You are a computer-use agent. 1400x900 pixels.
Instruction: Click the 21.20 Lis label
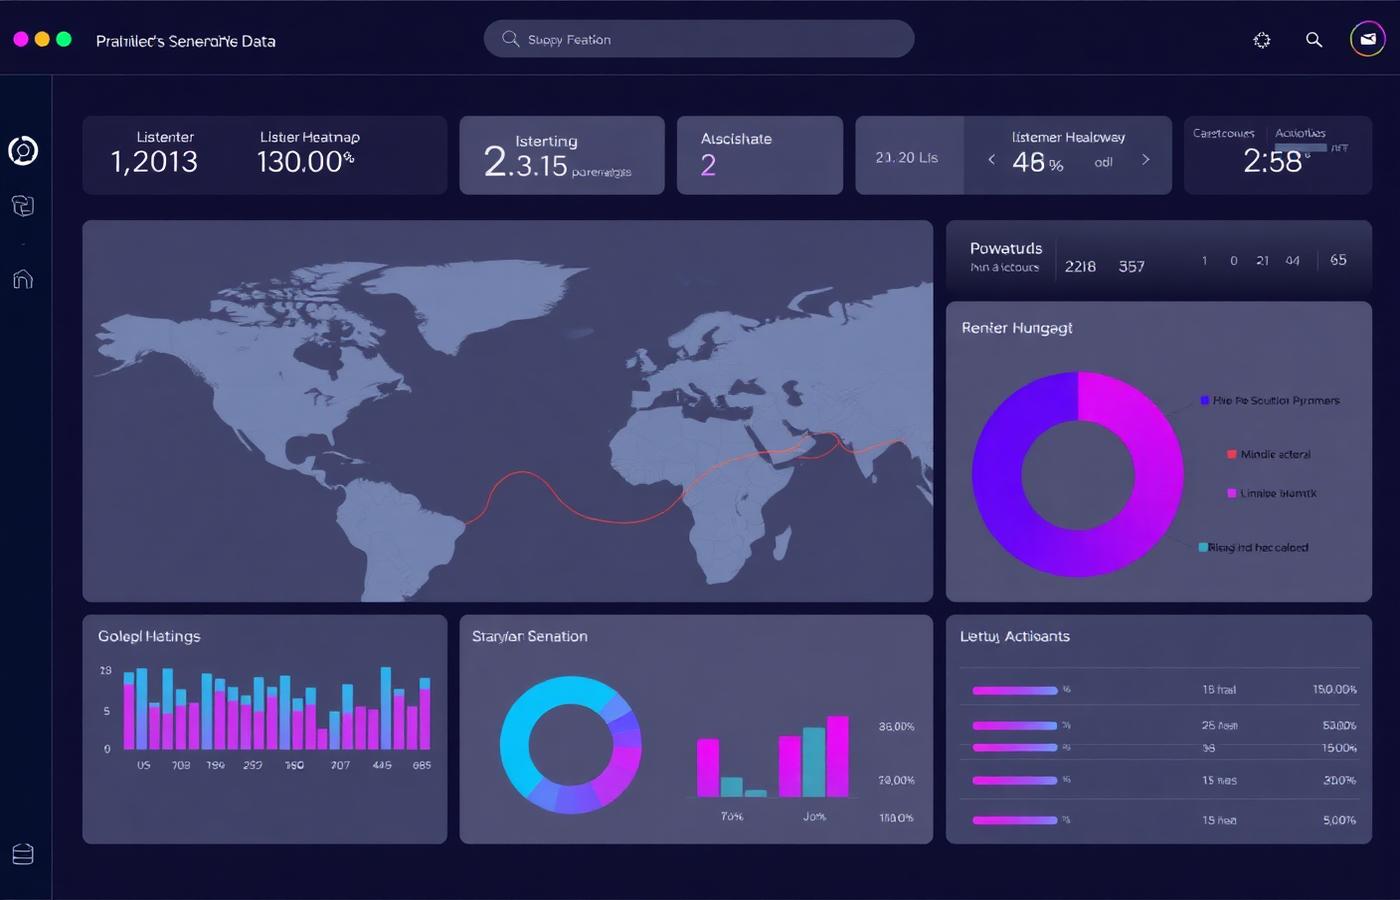(907, 158)
